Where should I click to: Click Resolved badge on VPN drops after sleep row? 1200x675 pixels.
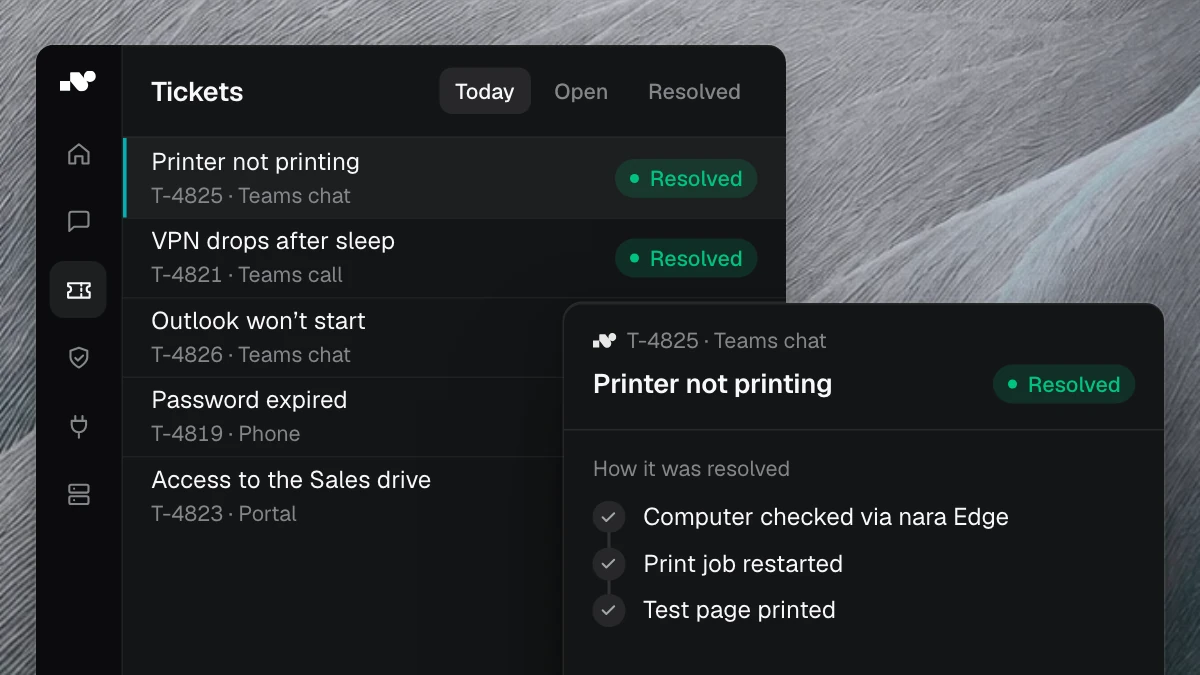point(686,259)
